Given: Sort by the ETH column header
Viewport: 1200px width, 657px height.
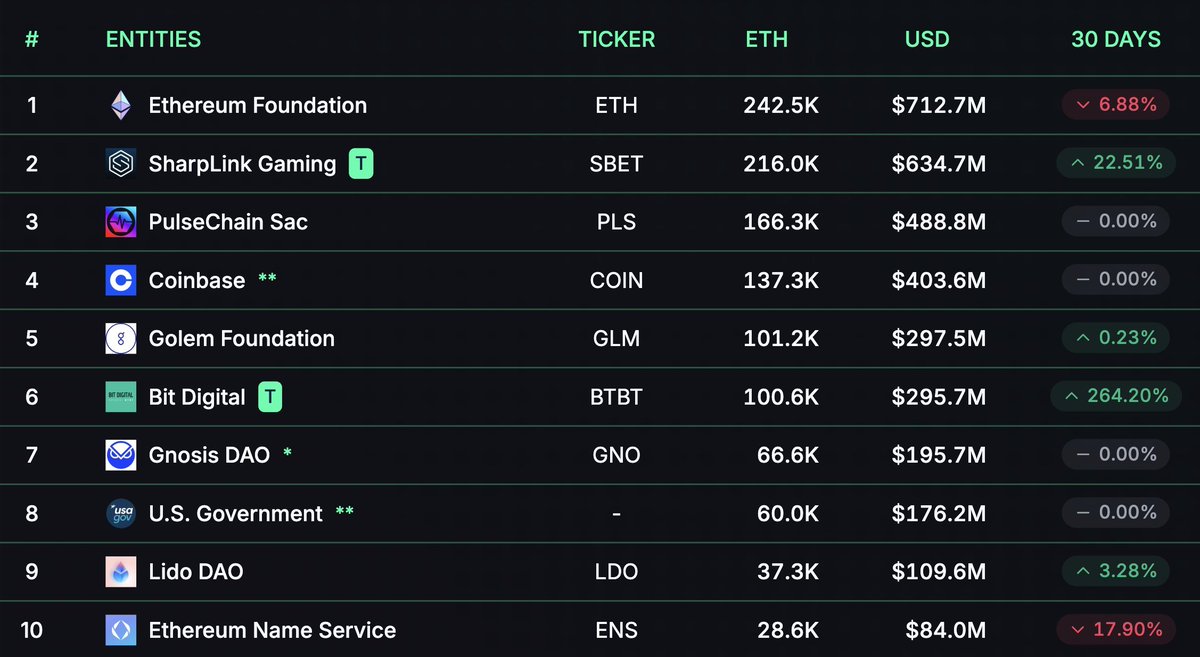Looking at the screenshot, I should 767,40.
